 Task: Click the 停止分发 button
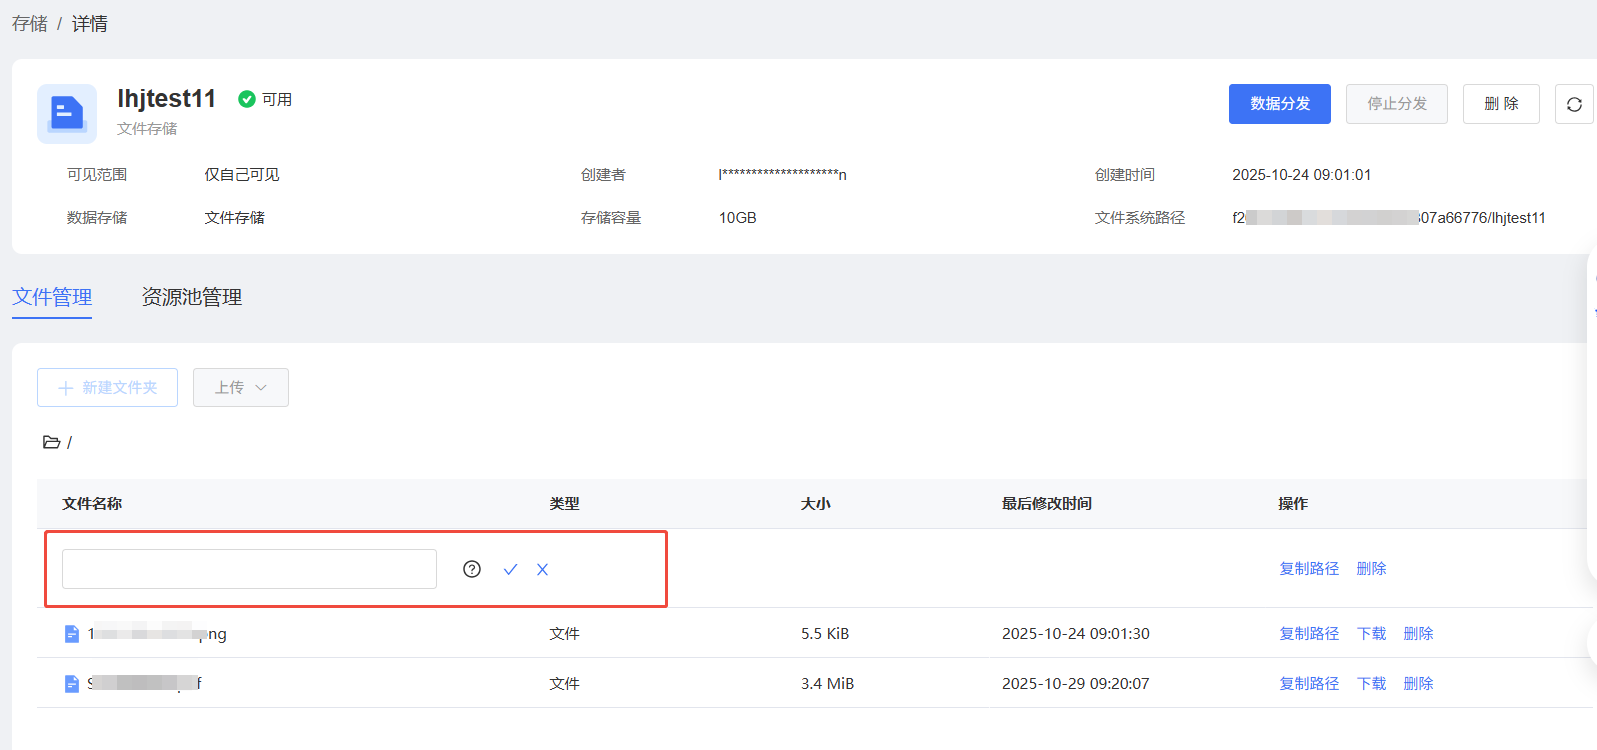pyautogui.click(x=1396, y=104)
